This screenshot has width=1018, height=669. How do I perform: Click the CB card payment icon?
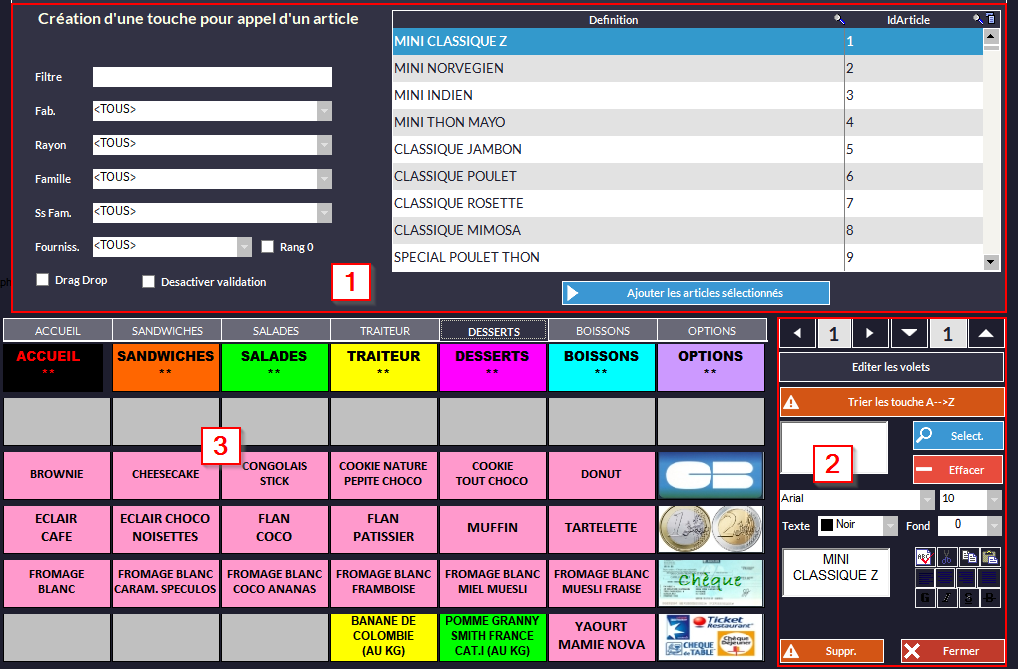tap(711, 474)
